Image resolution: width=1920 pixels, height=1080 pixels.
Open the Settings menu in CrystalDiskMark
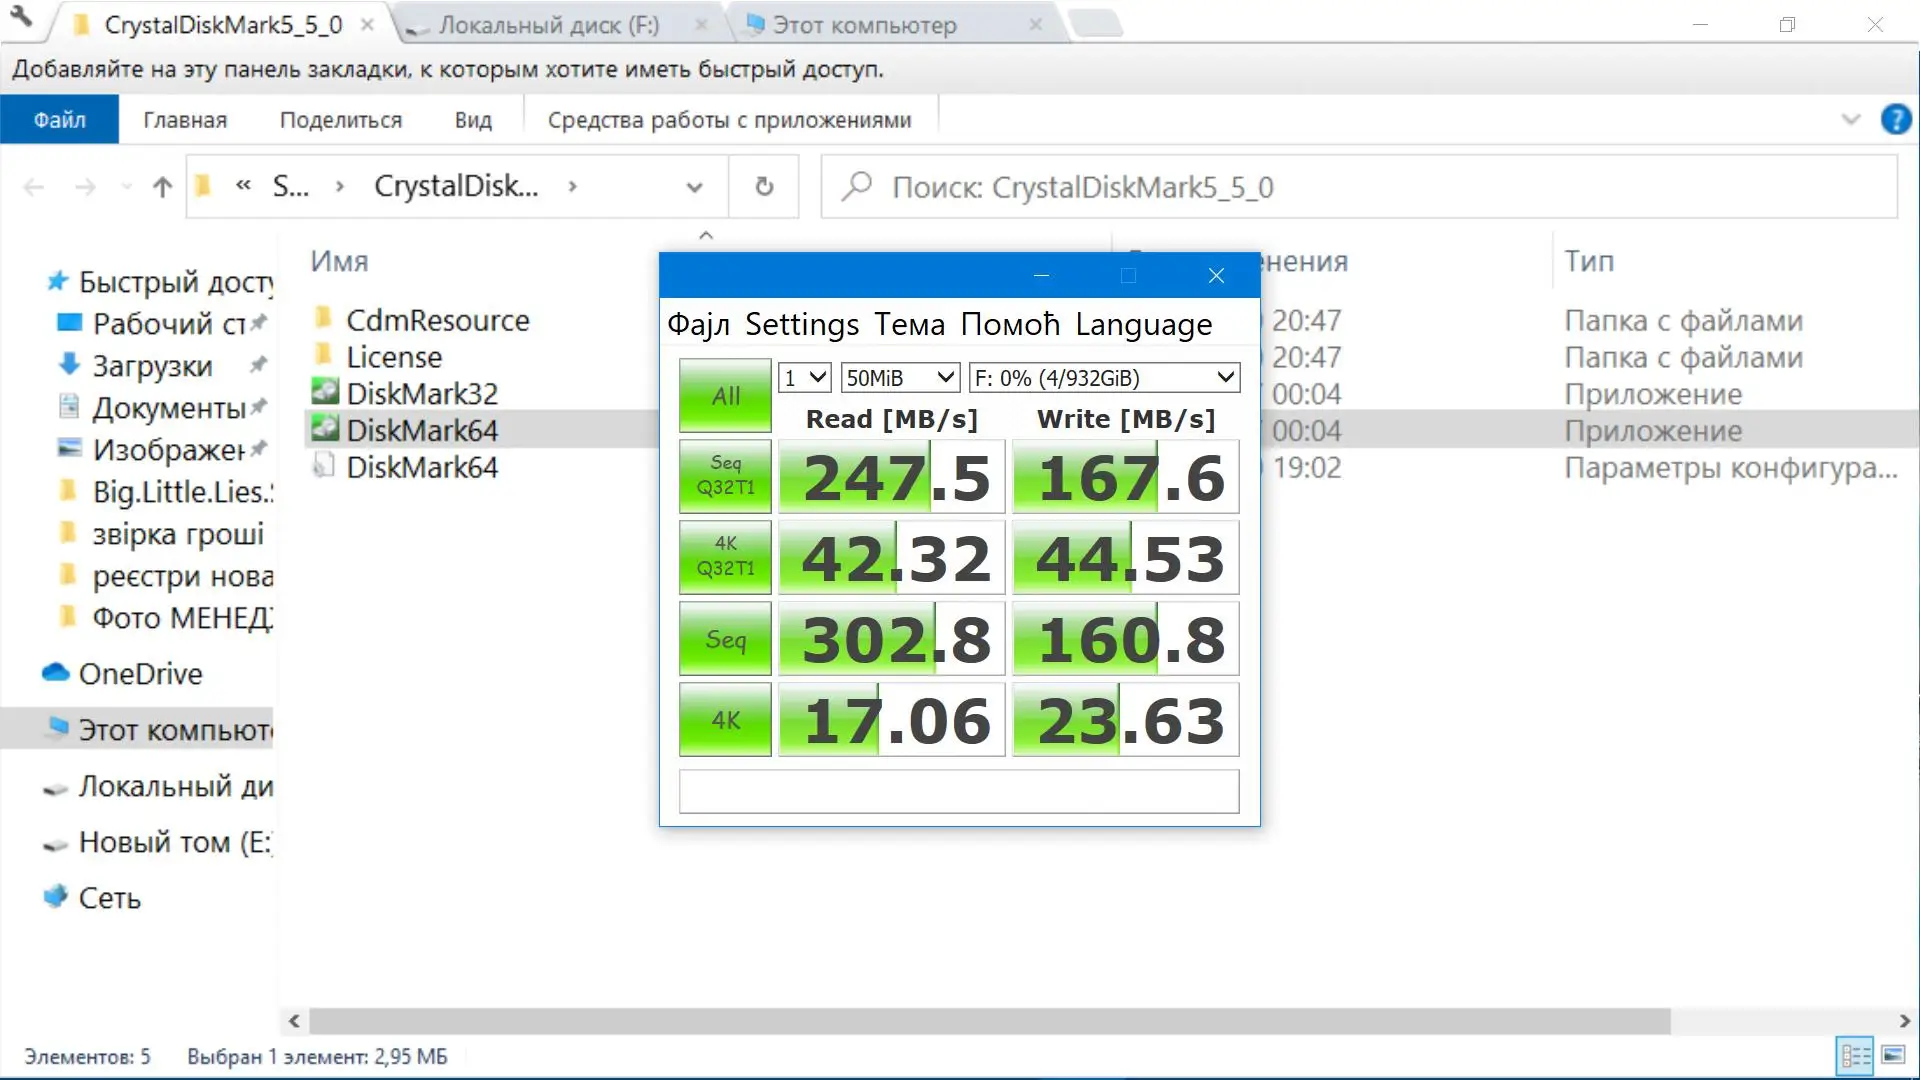point(801,325)
